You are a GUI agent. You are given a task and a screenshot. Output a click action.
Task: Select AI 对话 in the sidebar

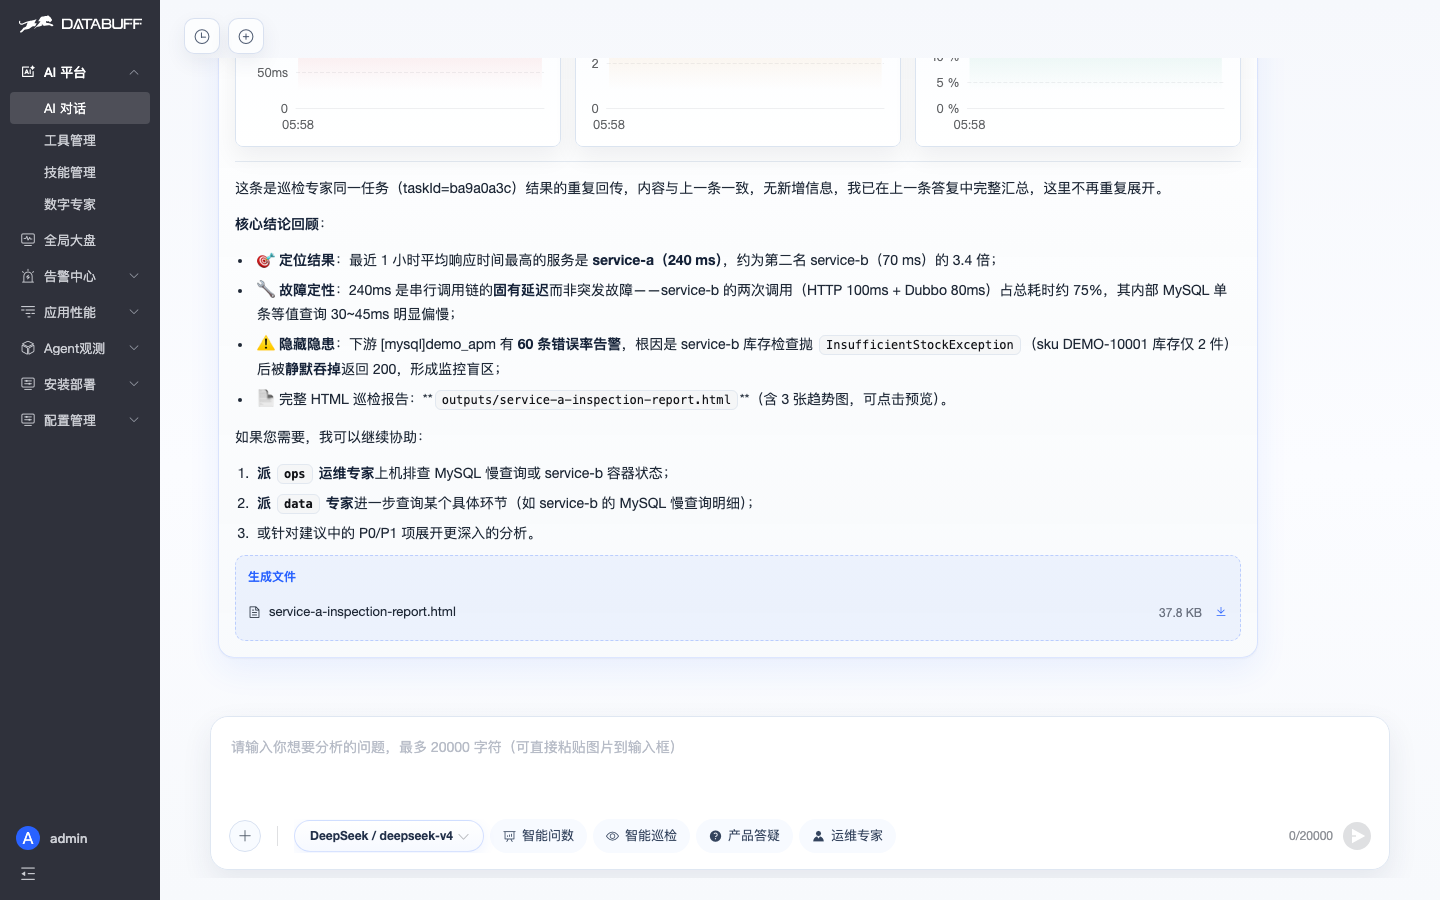(x=80, y=108)
